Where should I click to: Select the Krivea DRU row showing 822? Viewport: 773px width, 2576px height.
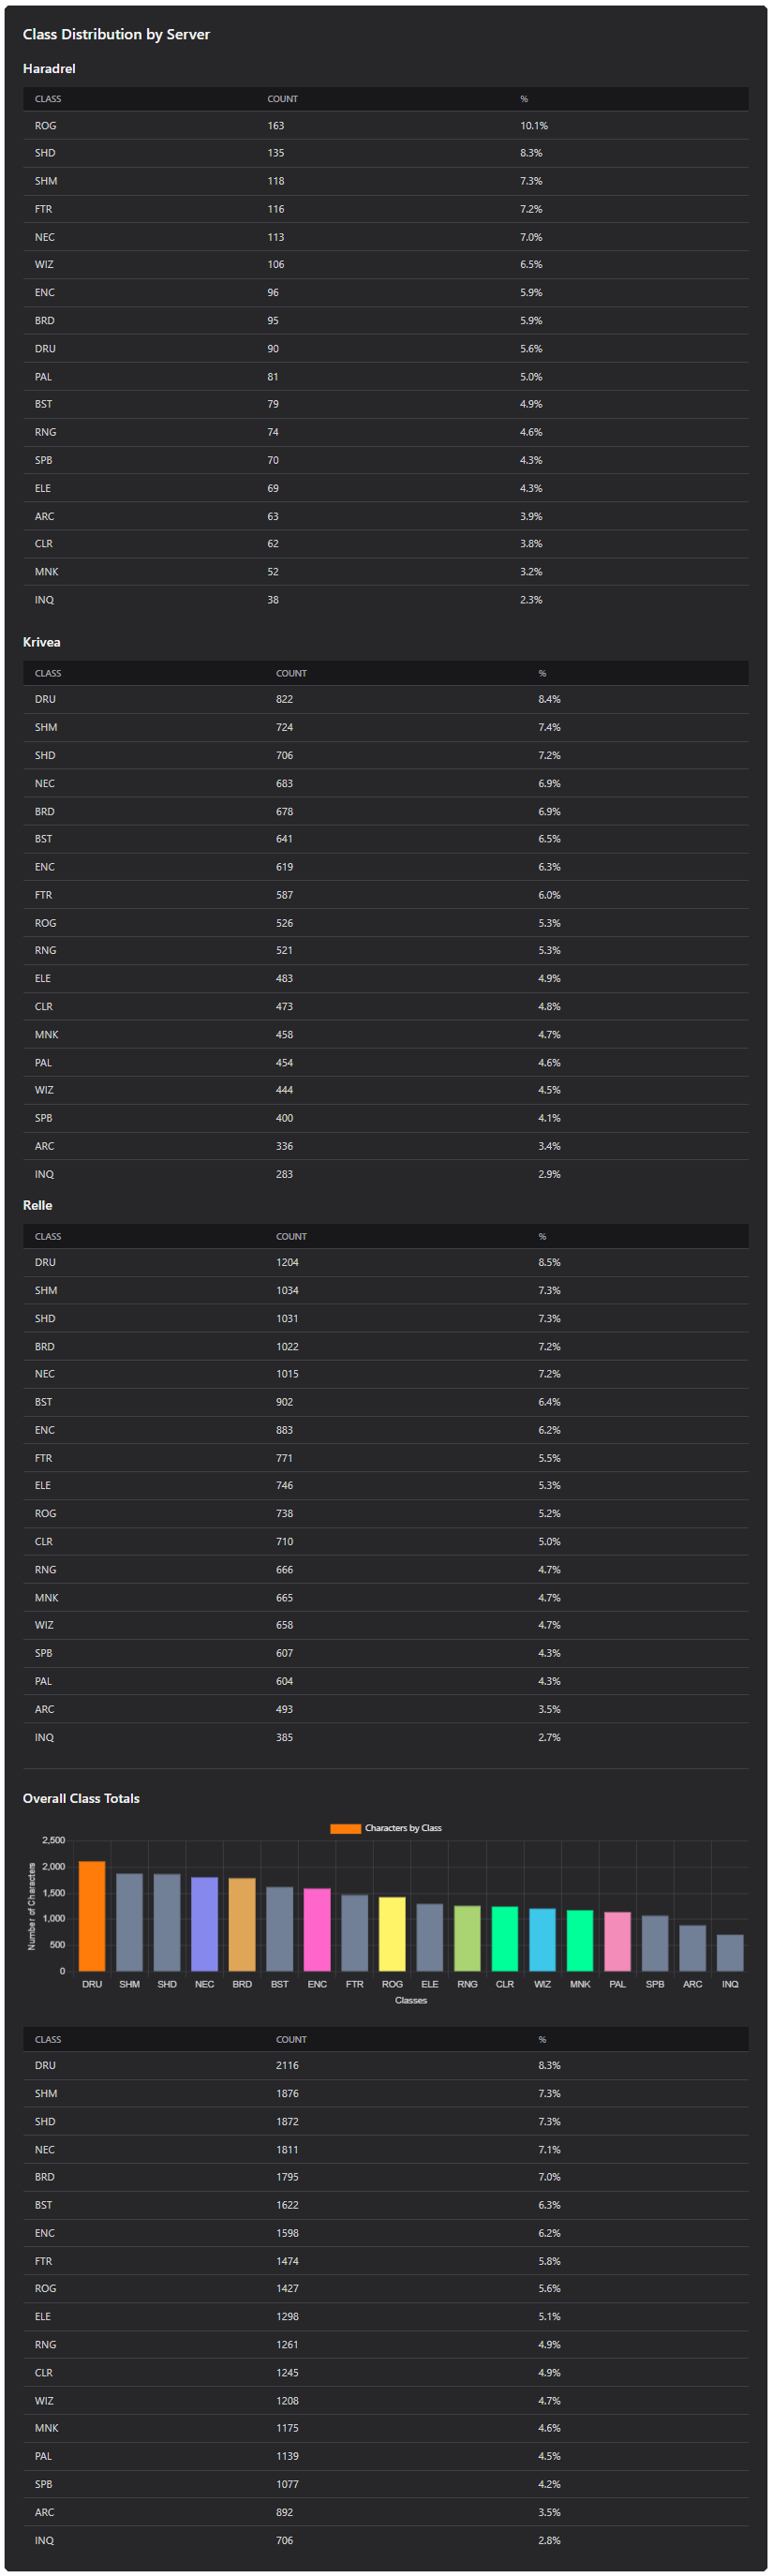click(386, 699)
